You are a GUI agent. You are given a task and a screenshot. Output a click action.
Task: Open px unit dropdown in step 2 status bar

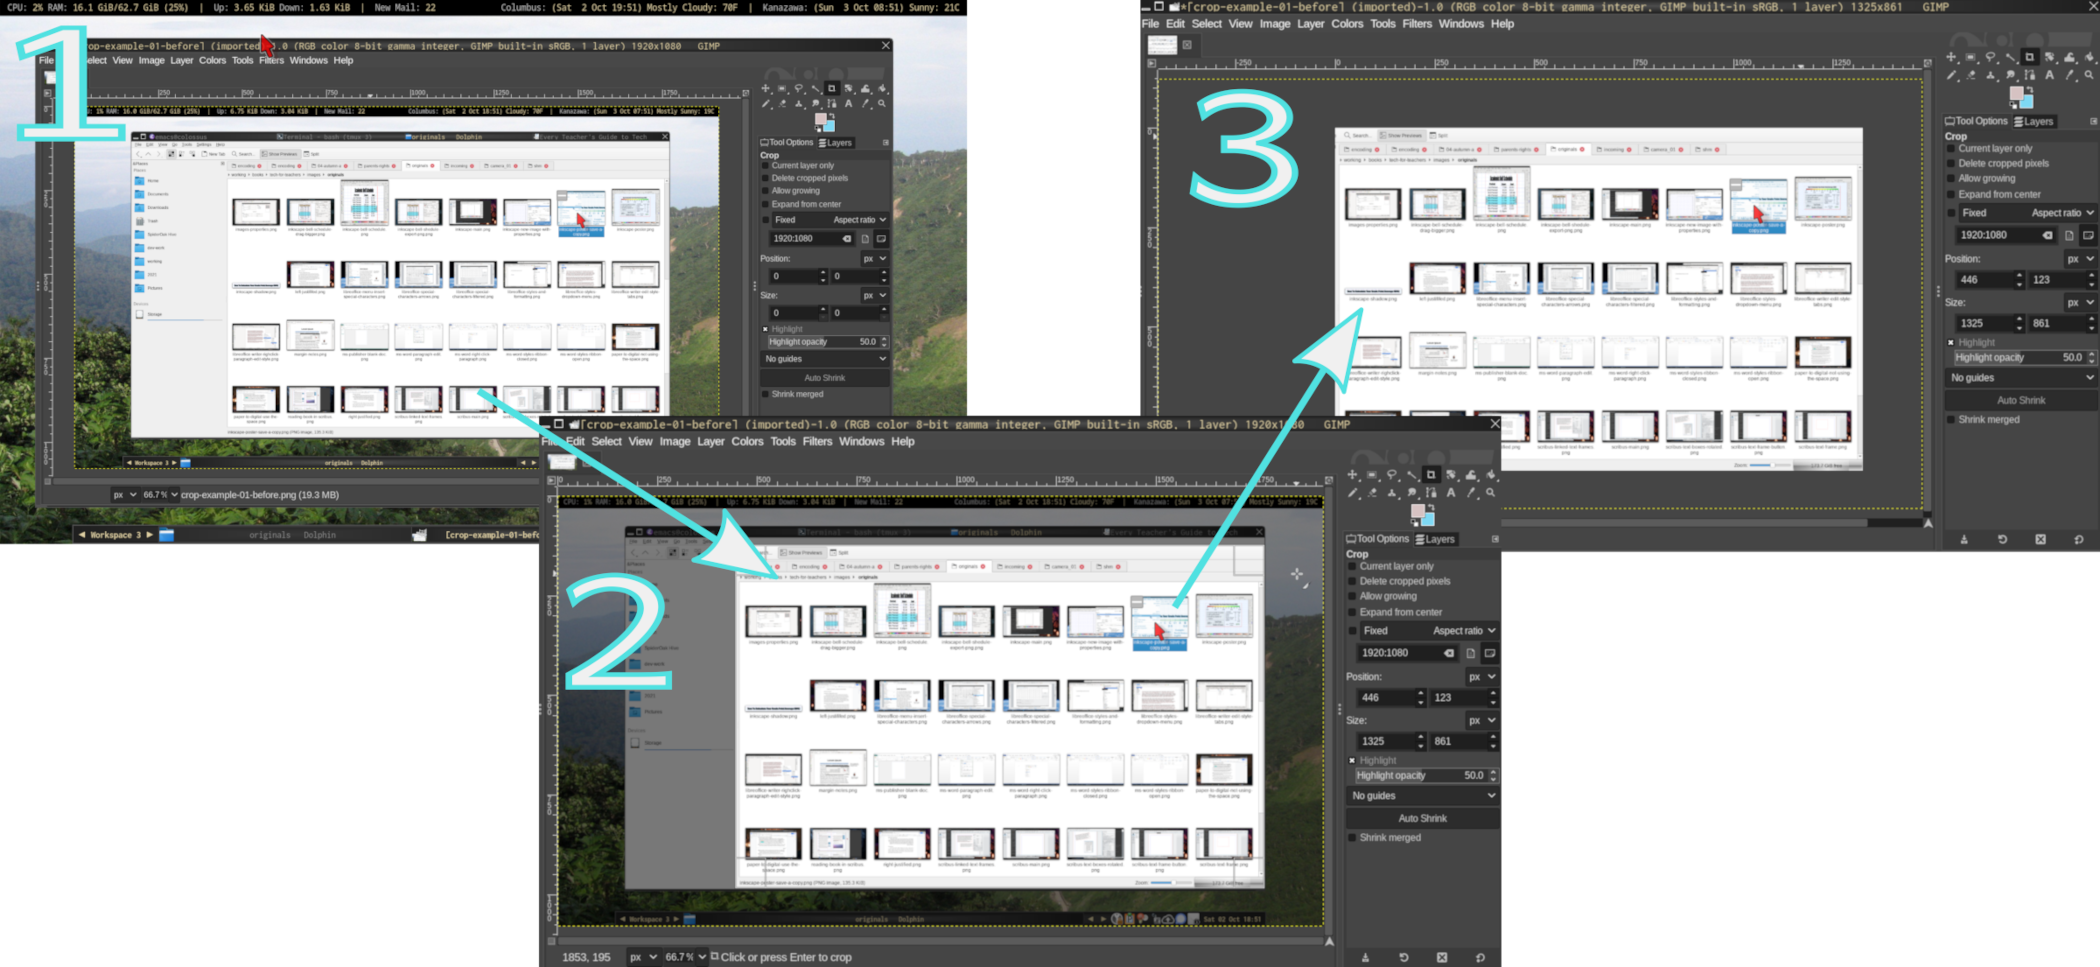coord(642,957)
